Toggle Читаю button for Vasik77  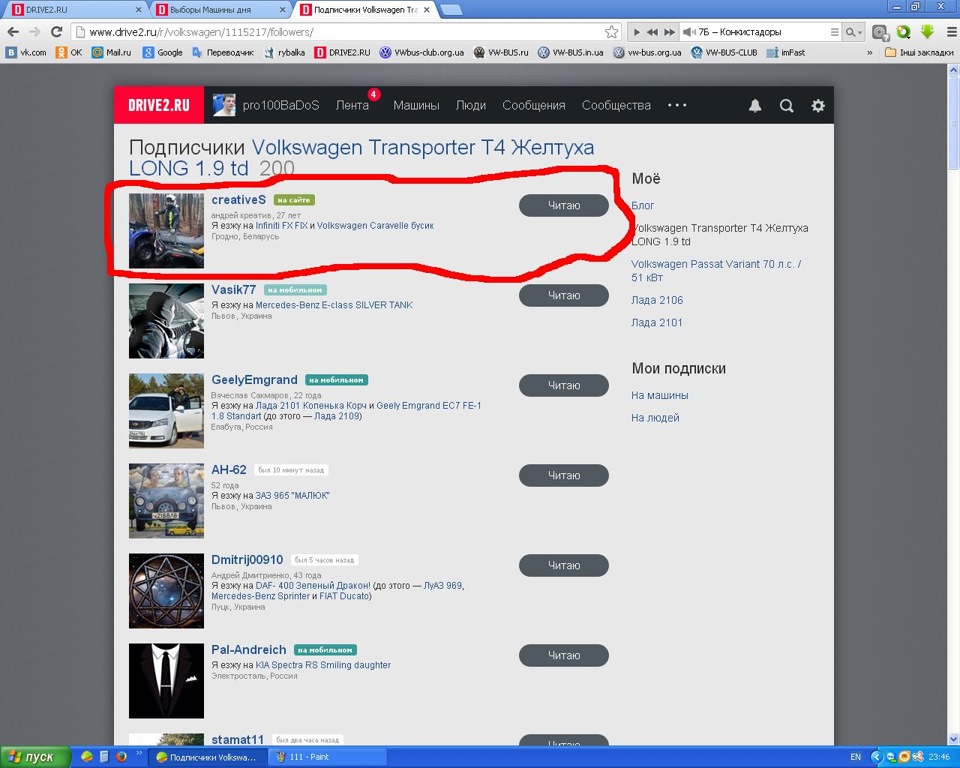pos(564,295)
